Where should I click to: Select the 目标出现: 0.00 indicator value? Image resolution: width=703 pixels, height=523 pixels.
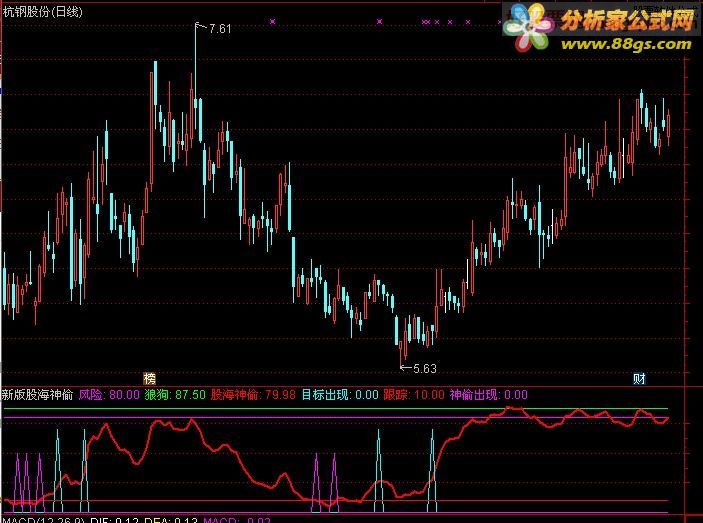[340, 395]
